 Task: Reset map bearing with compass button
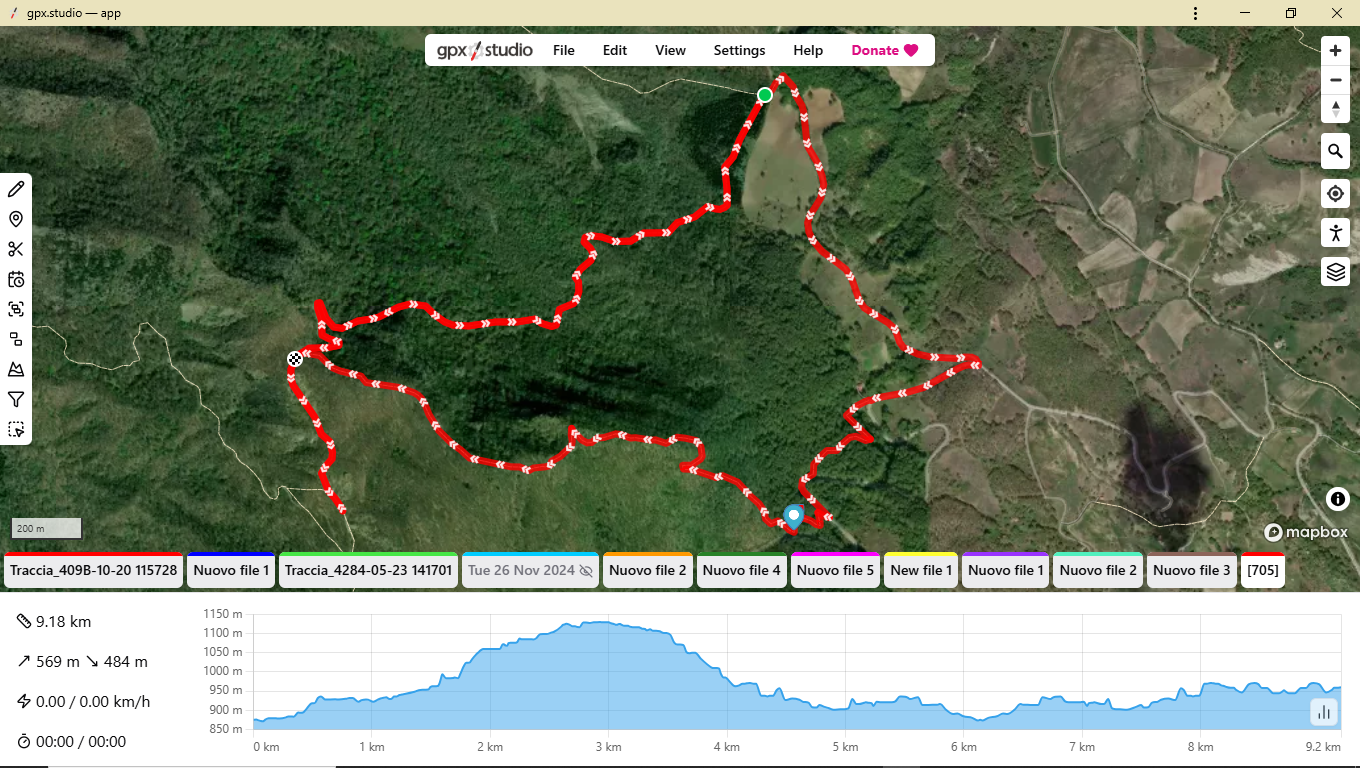click(x=1335, y=108)
